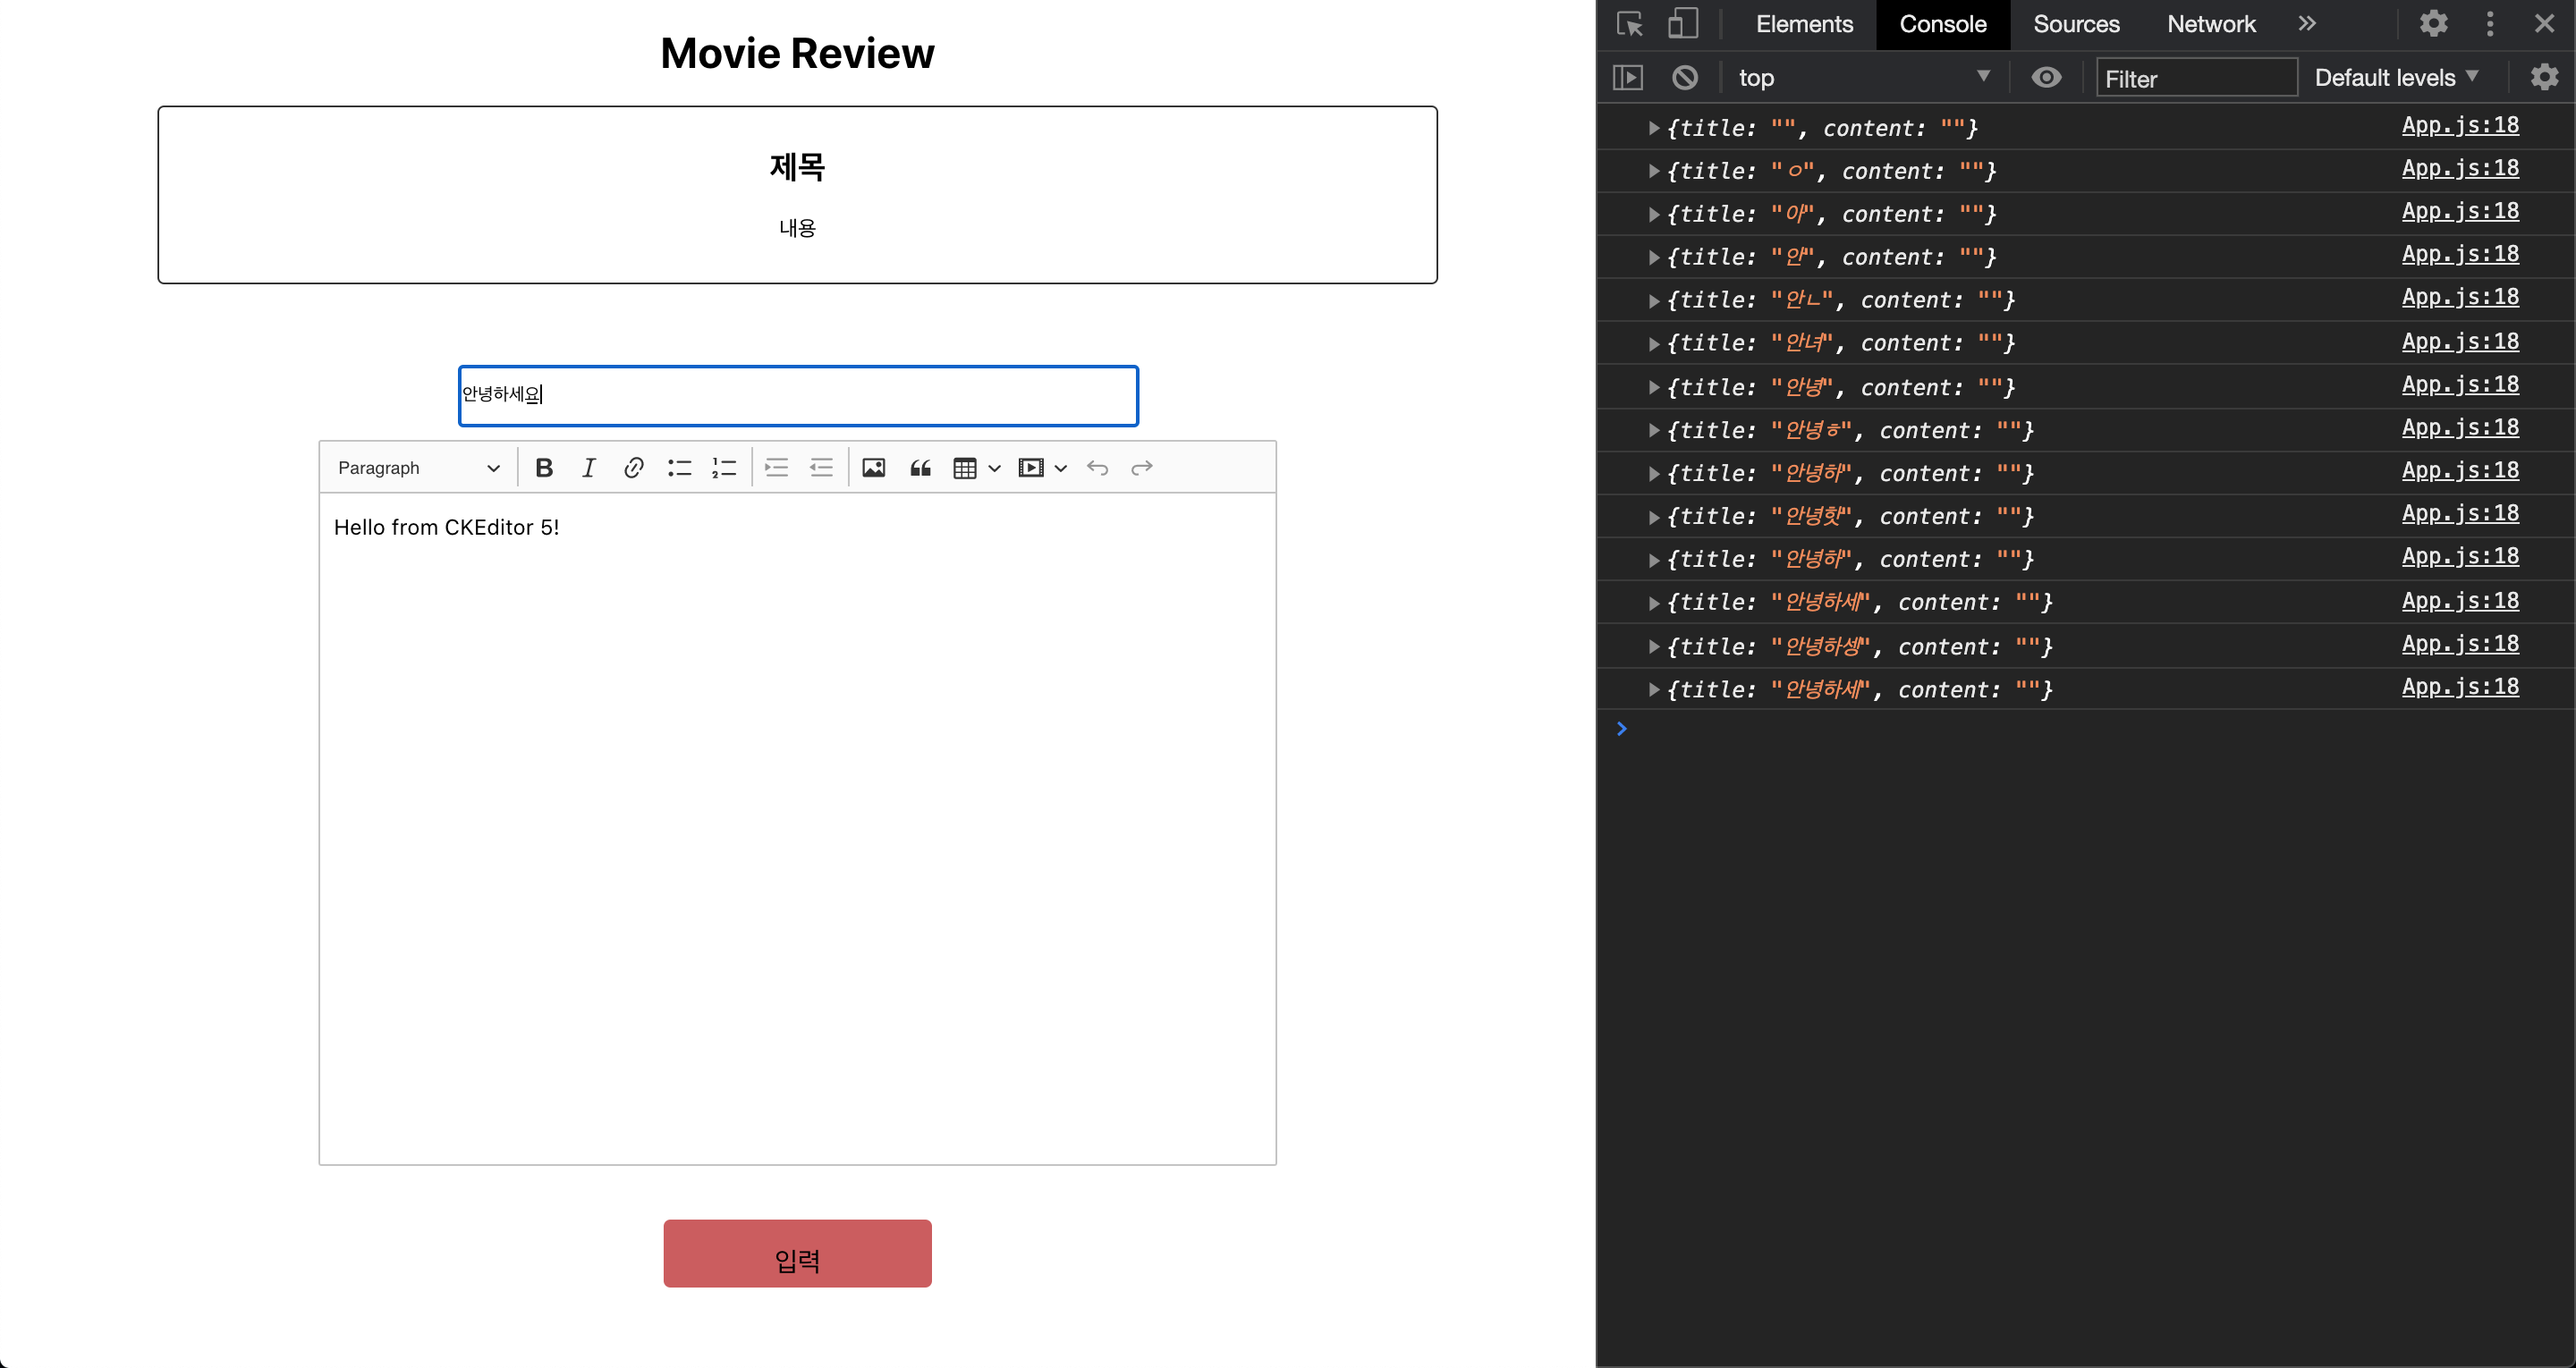The image size is (2576, 1368).
Task: Switch to the Elements tab
Action: (x=1803, y=24)
